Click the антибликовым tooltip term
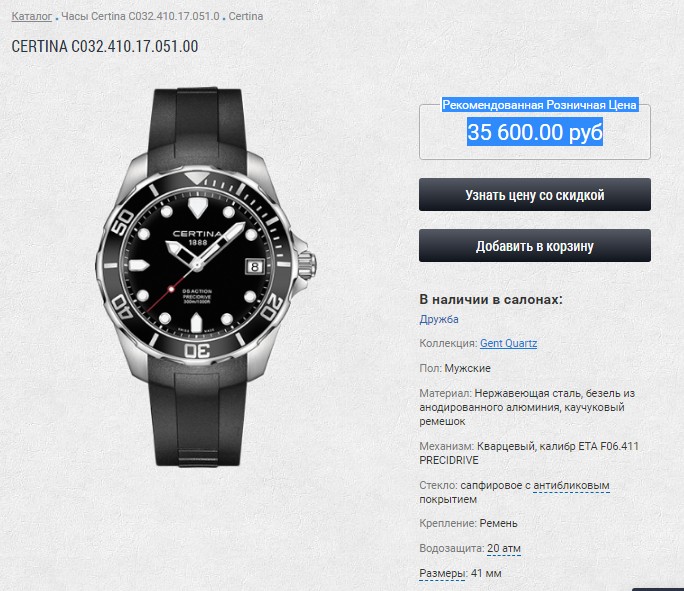Screen dimensions: 684x591 pos(571,485)
